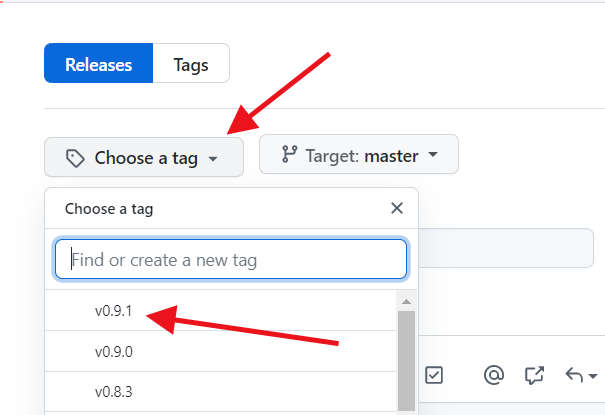Select tag v0.9.1
Screen dimensions: 605x415
[x=221, y=310]
